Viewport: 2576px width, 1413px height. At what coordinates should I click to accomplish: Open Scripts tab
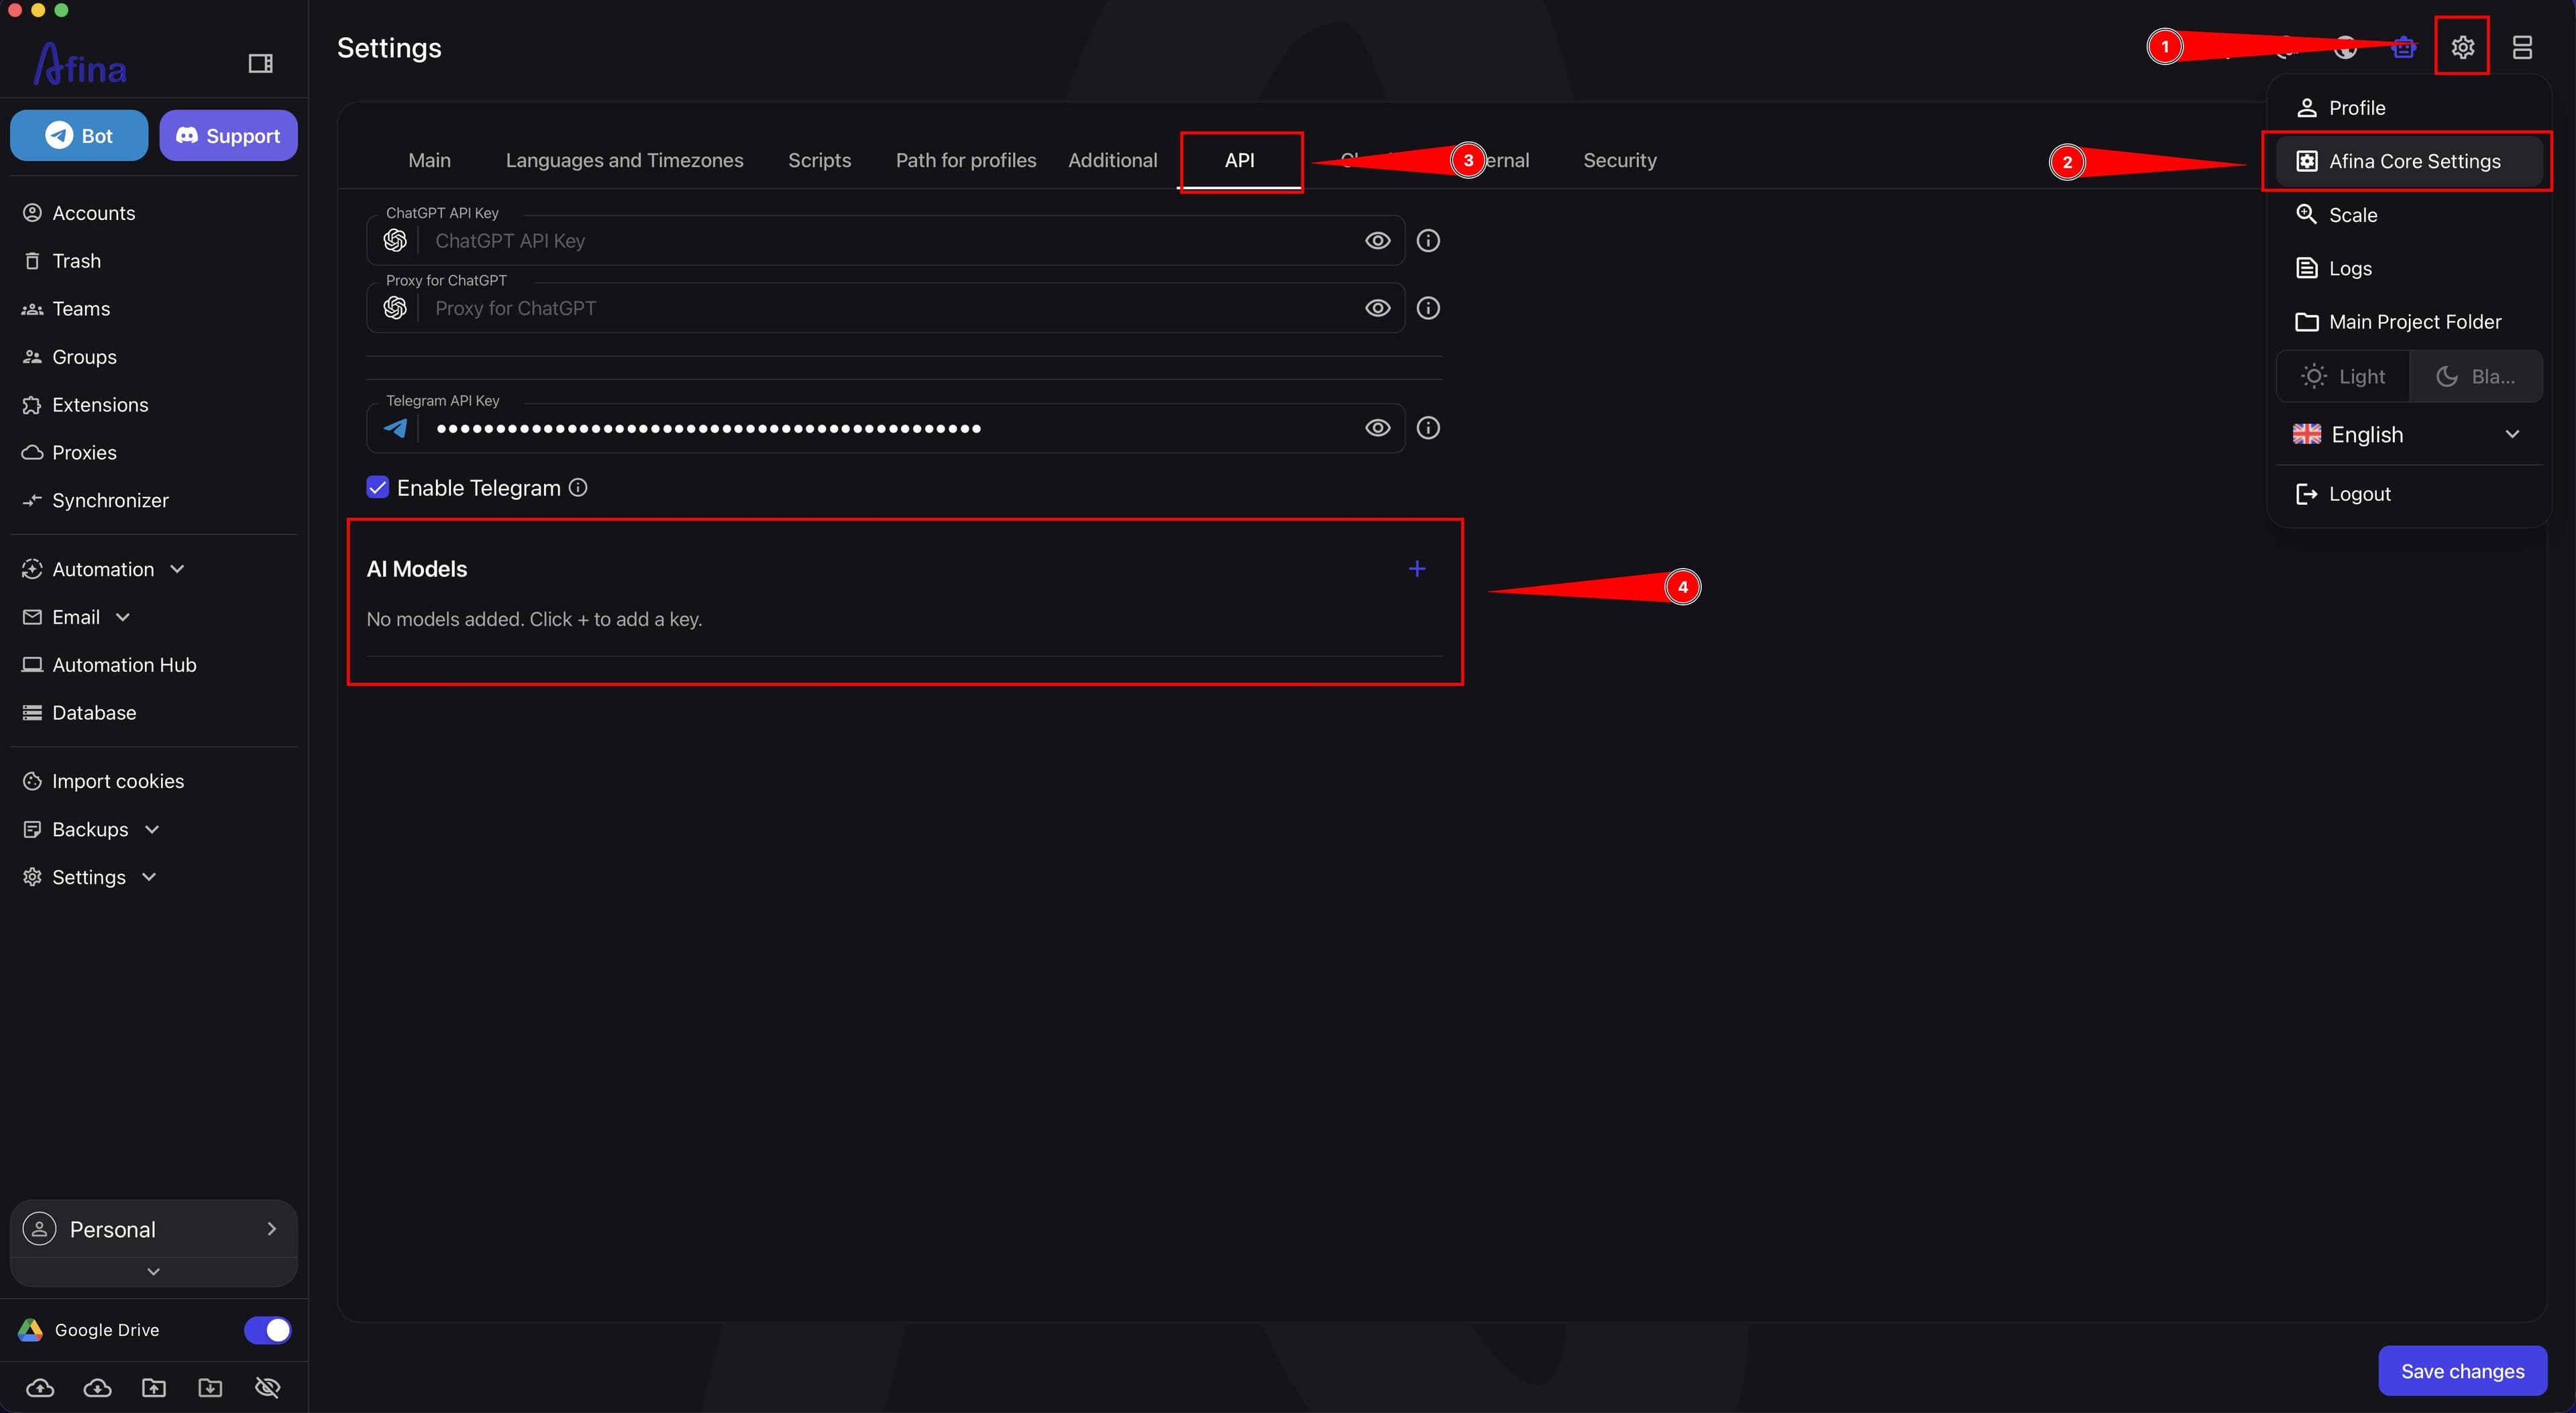click(819, 160)
